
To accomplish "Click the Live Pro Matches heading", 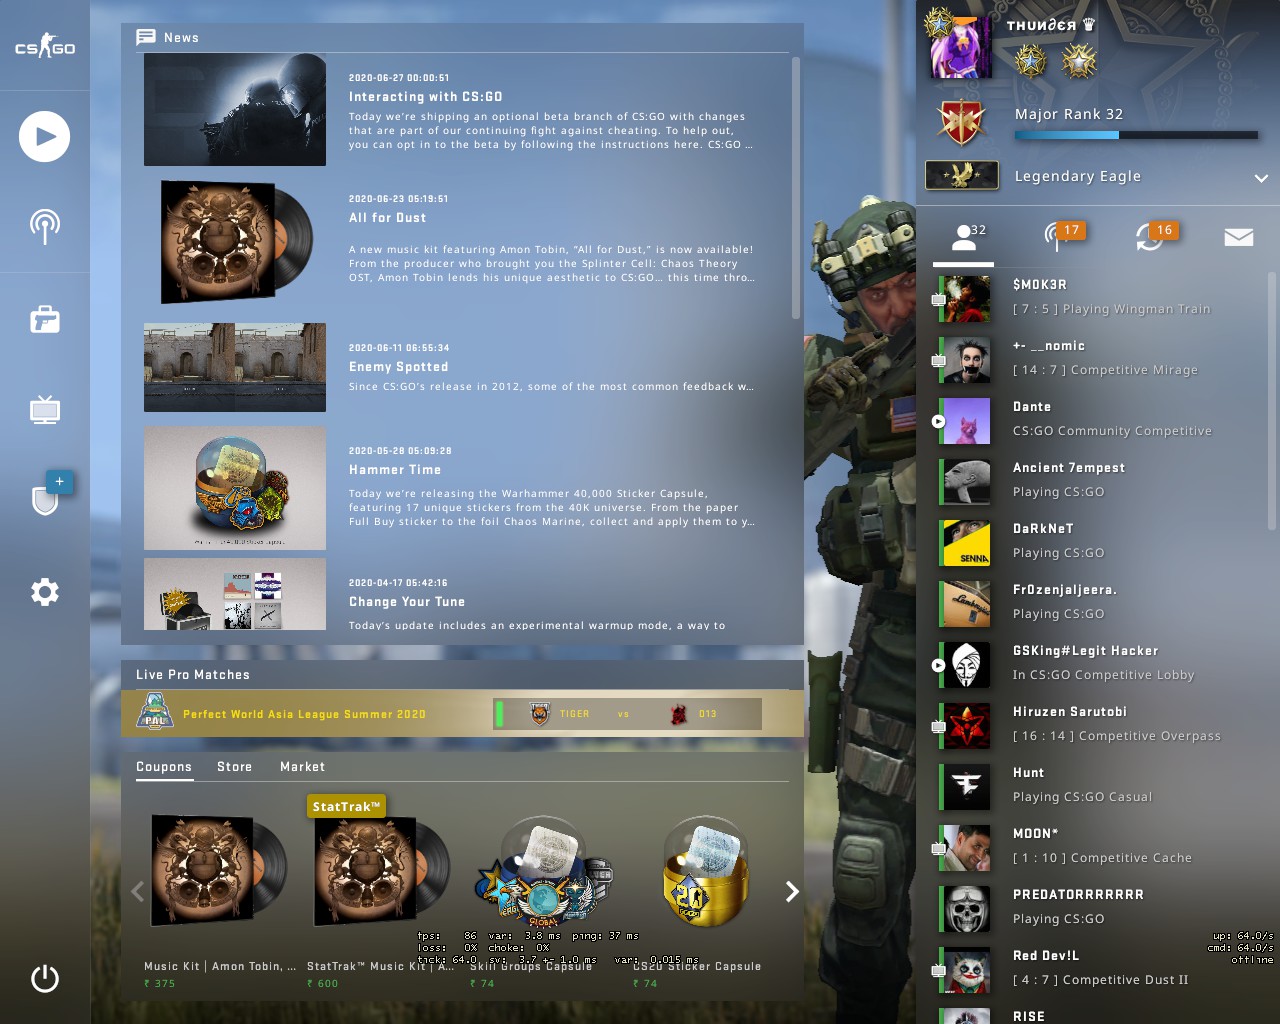I will click(x=193, y=675).
